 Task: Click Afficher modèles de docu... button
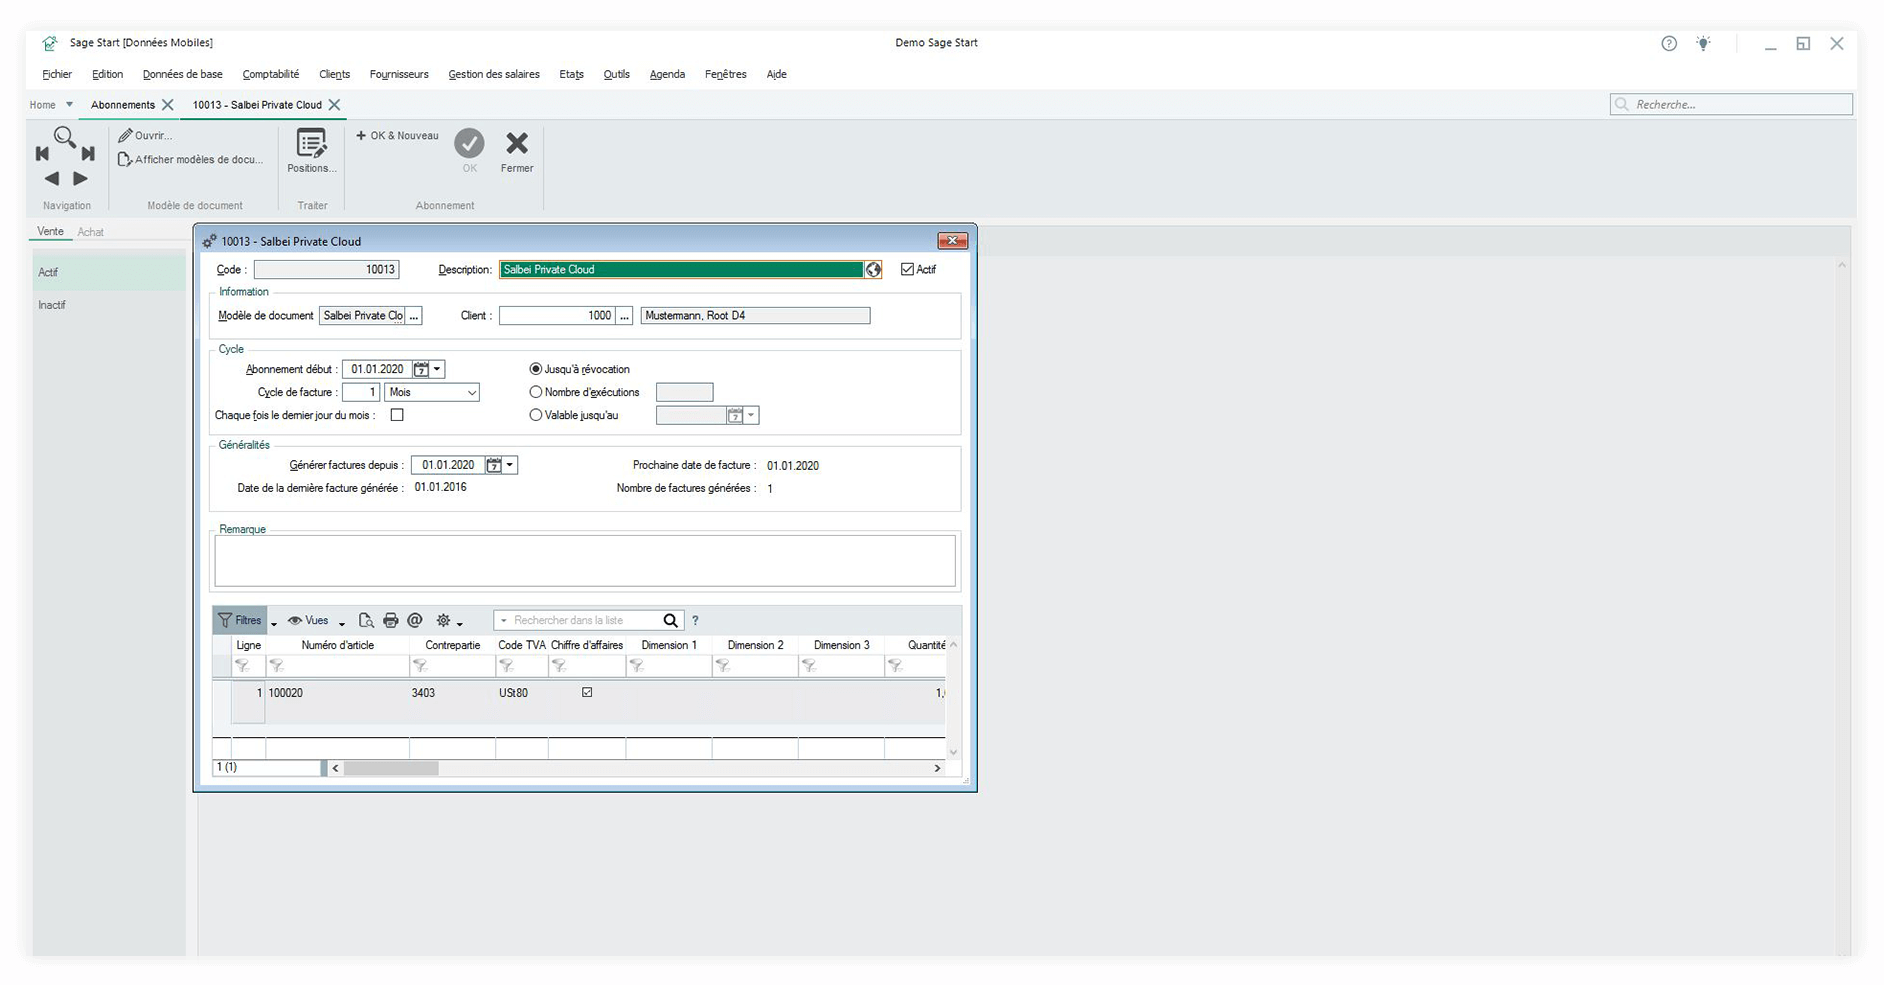[x=191, y=160]
